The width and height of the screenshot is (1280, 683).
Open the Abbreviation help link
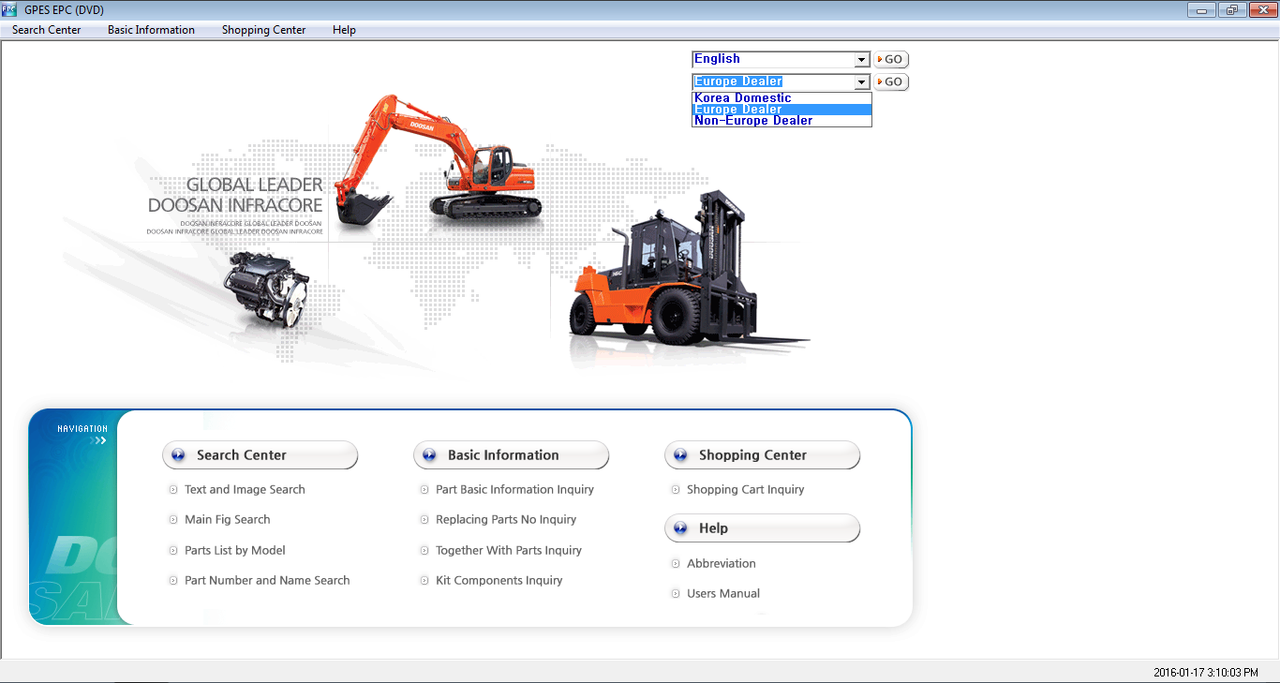(721, 564)
